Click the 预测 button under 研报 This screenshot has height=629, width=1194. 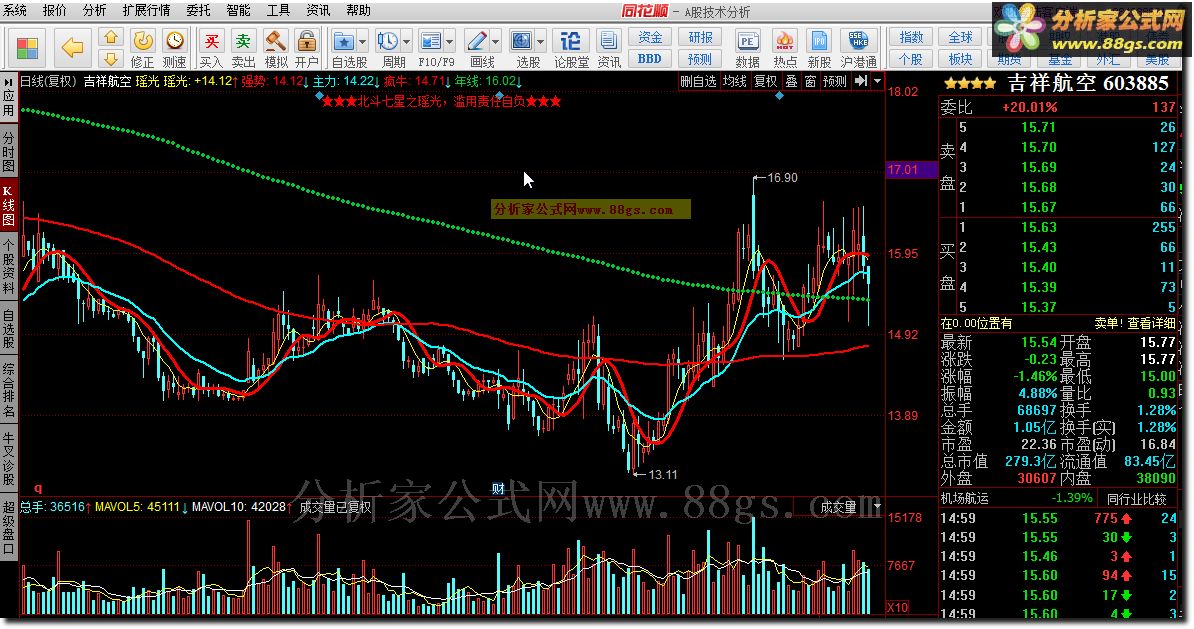(700, 59)
